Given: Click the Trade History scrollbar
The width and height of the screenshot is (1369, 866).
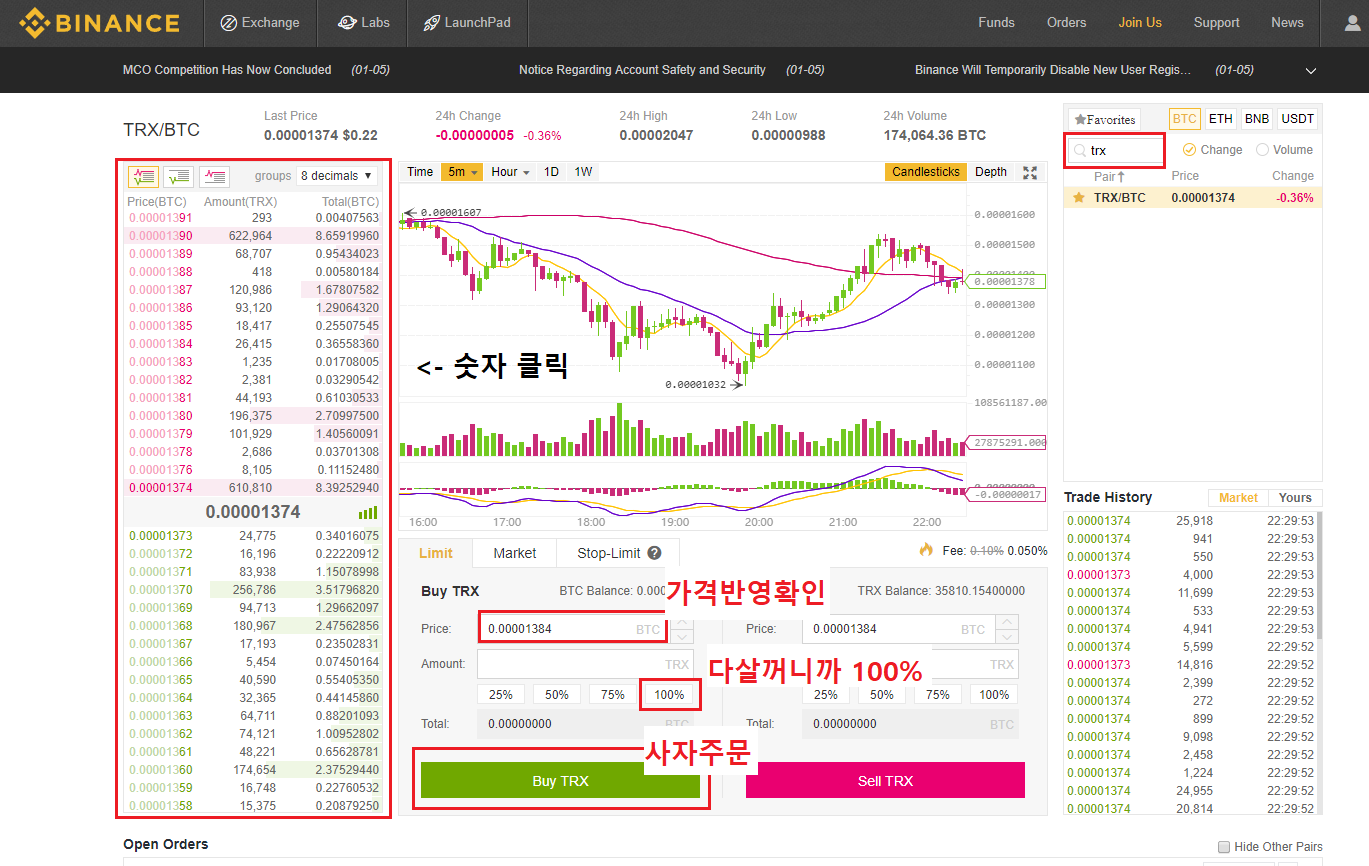Looking at the screenshot, I should [1320, 575].
